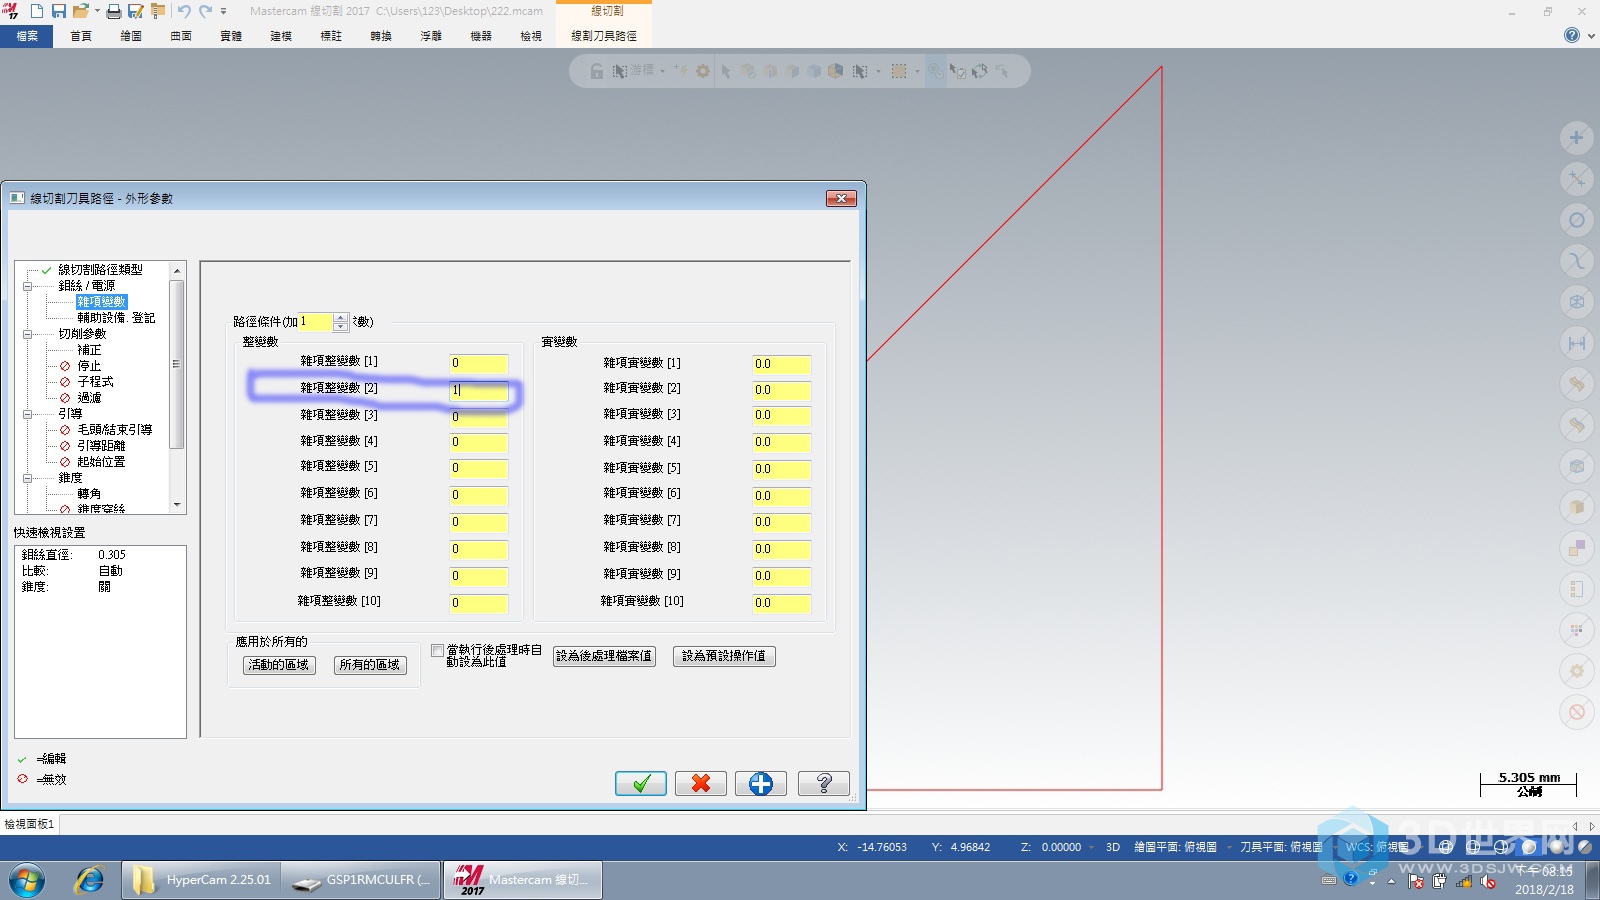Toggle the 當執行後處理時自動設為此值 checkbox

[437, 651]
